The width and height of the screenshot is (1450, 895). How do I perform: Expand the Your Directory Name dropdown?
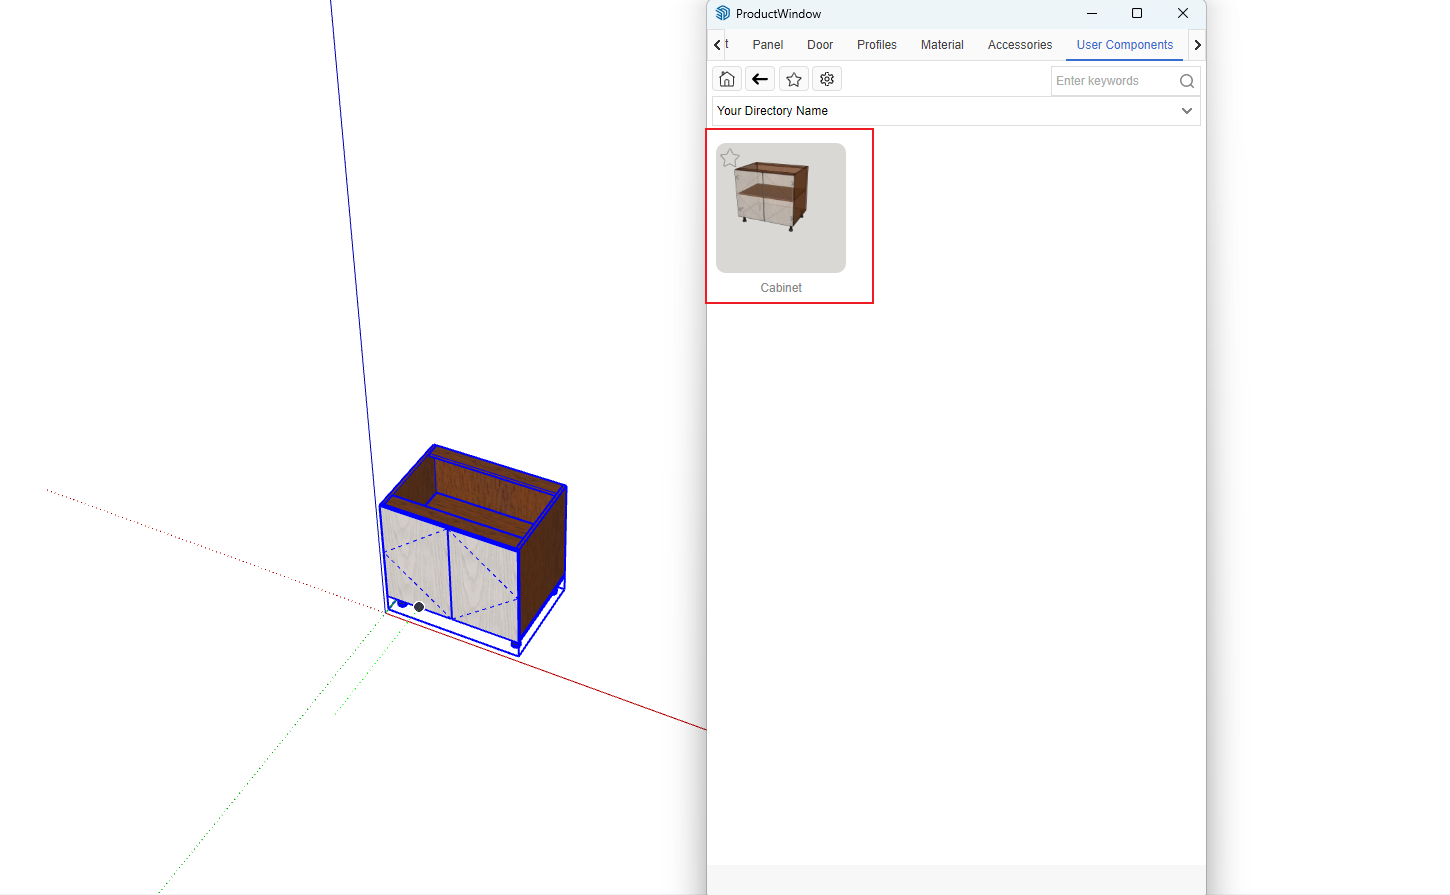tap(1186, 111)
